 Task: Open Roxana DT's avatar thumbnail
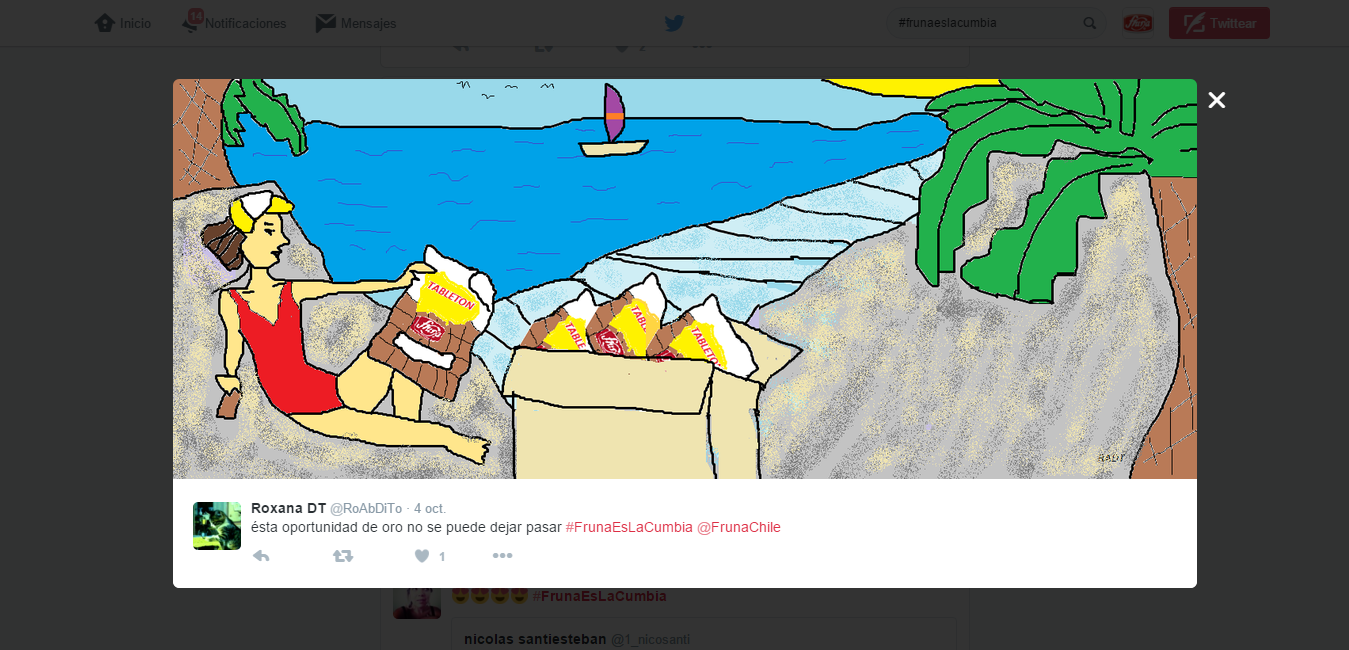click(217, 526)
